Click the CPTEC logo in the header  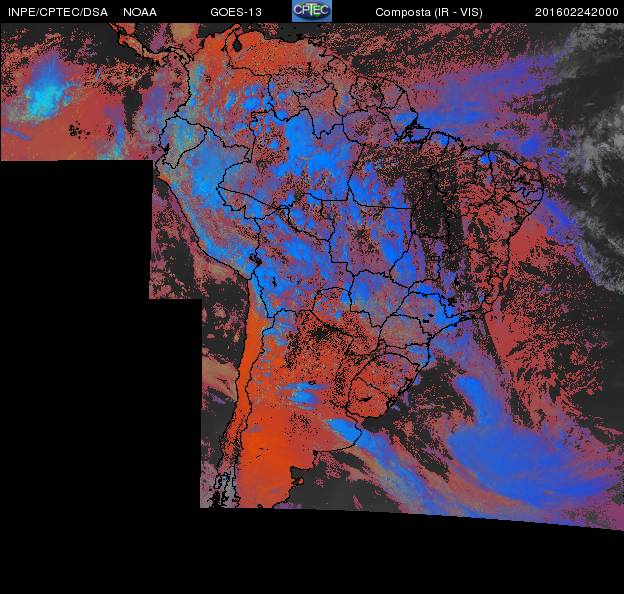(312, 11)
